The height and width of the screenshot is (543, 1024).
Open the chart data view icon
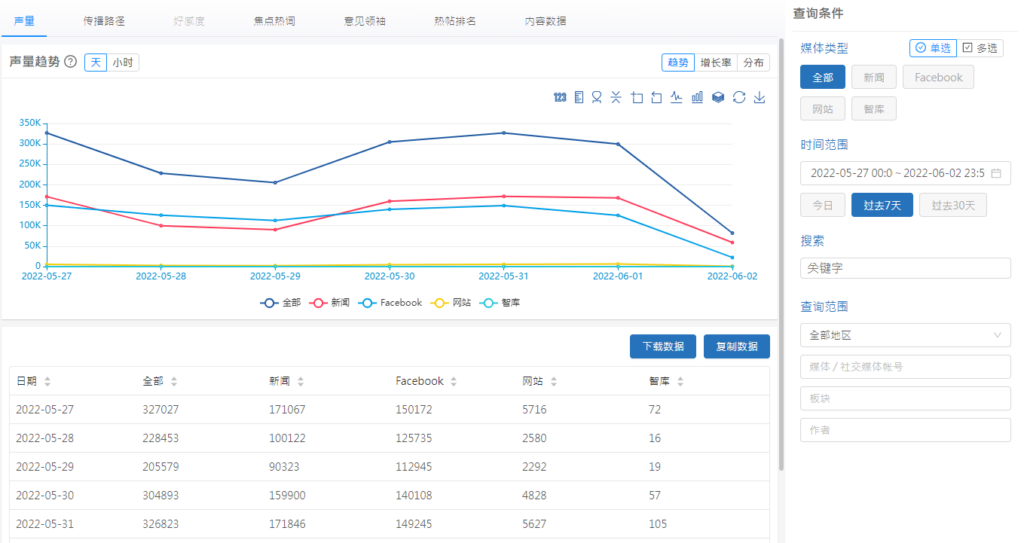pyautogui.click(x=578, y=97)
